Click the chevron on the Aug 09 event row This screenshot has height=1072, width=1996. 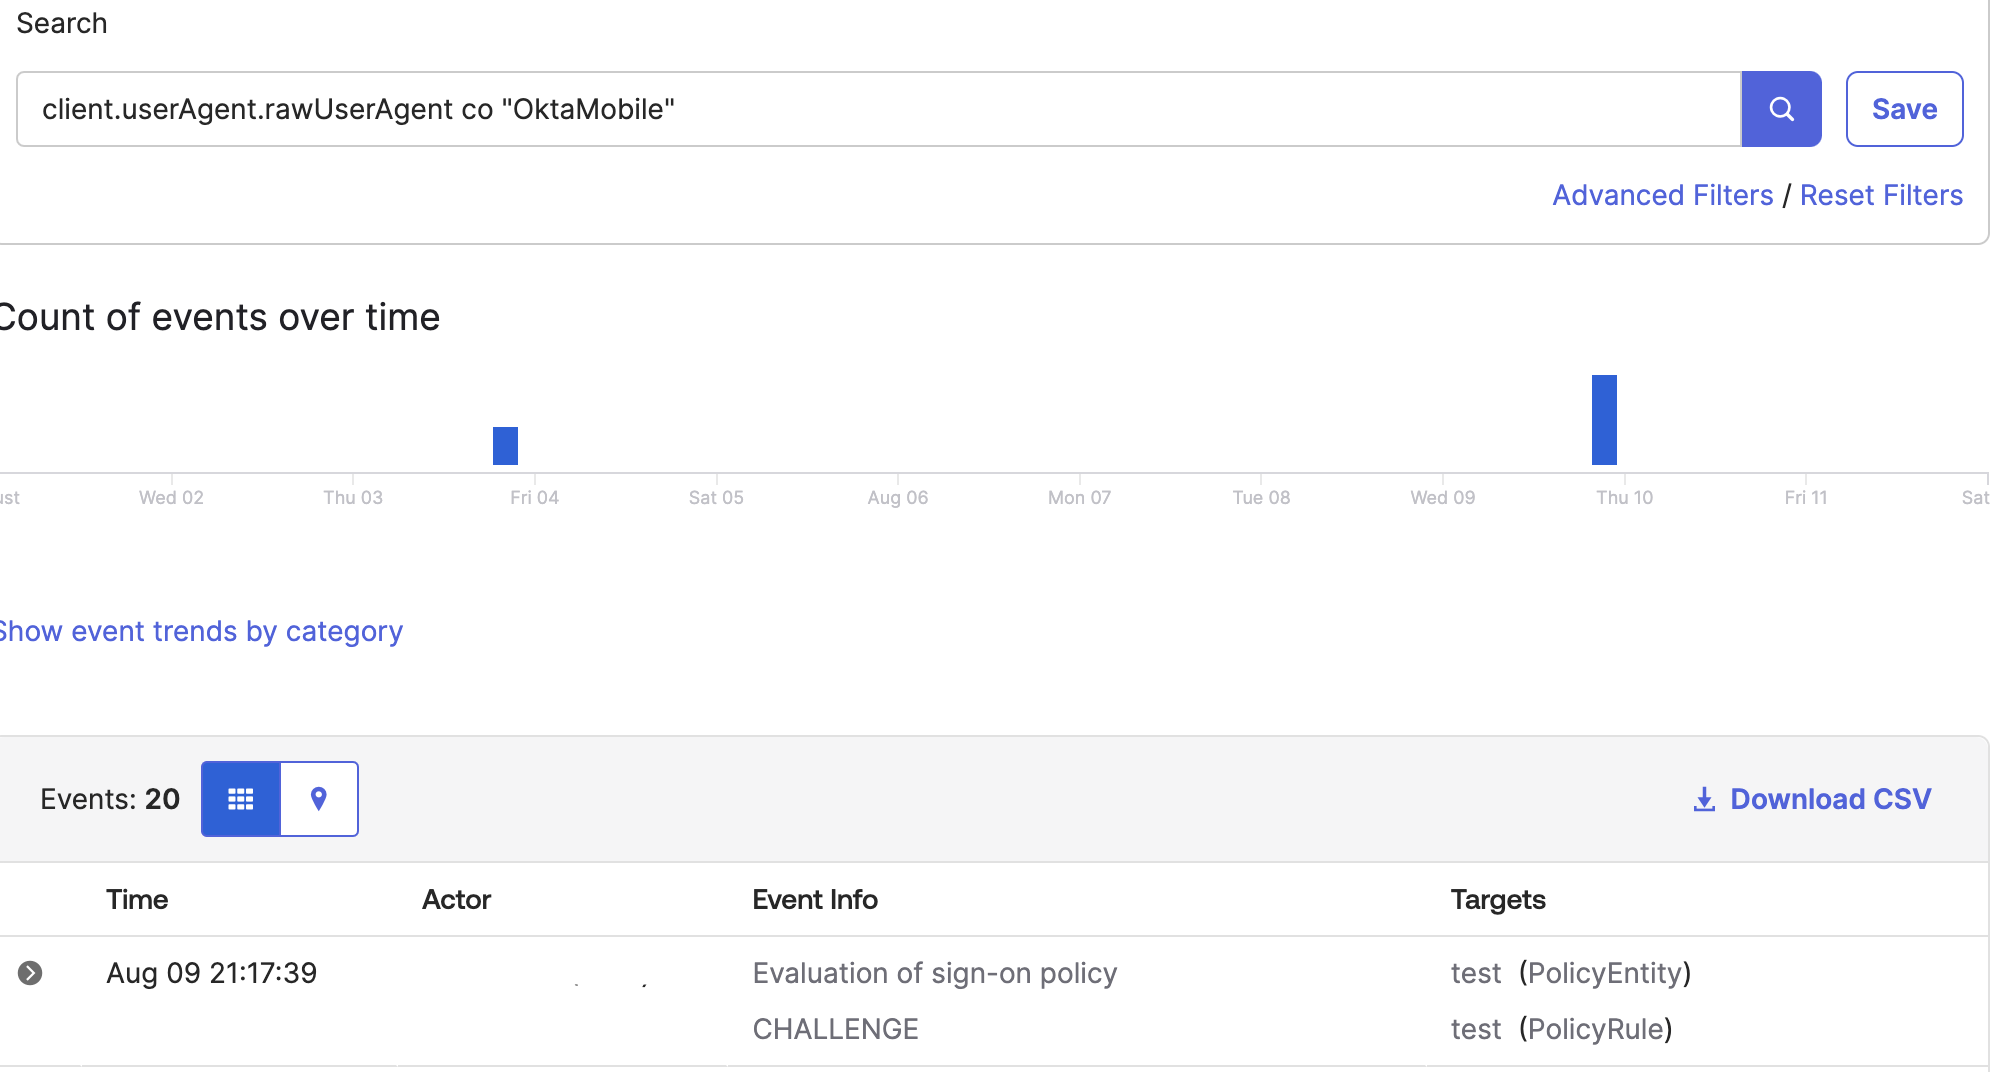[x=31, y=972]
